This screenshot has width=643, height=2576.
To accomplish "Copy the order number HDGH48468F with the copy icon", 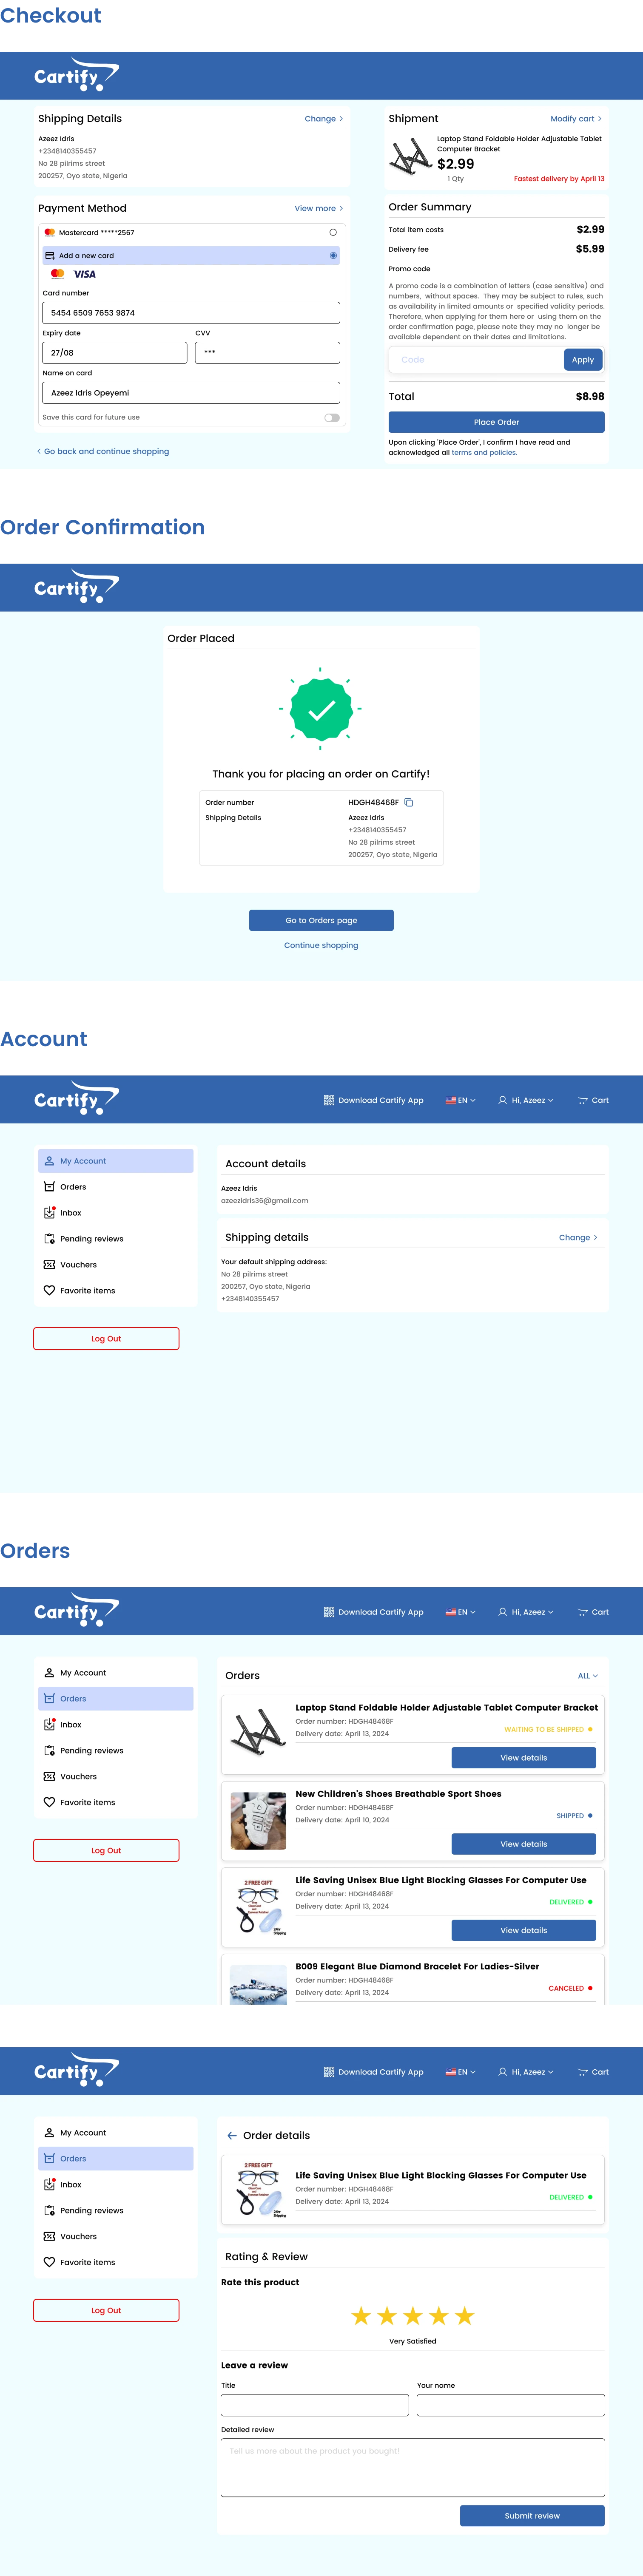I will (x=408, y=802).
